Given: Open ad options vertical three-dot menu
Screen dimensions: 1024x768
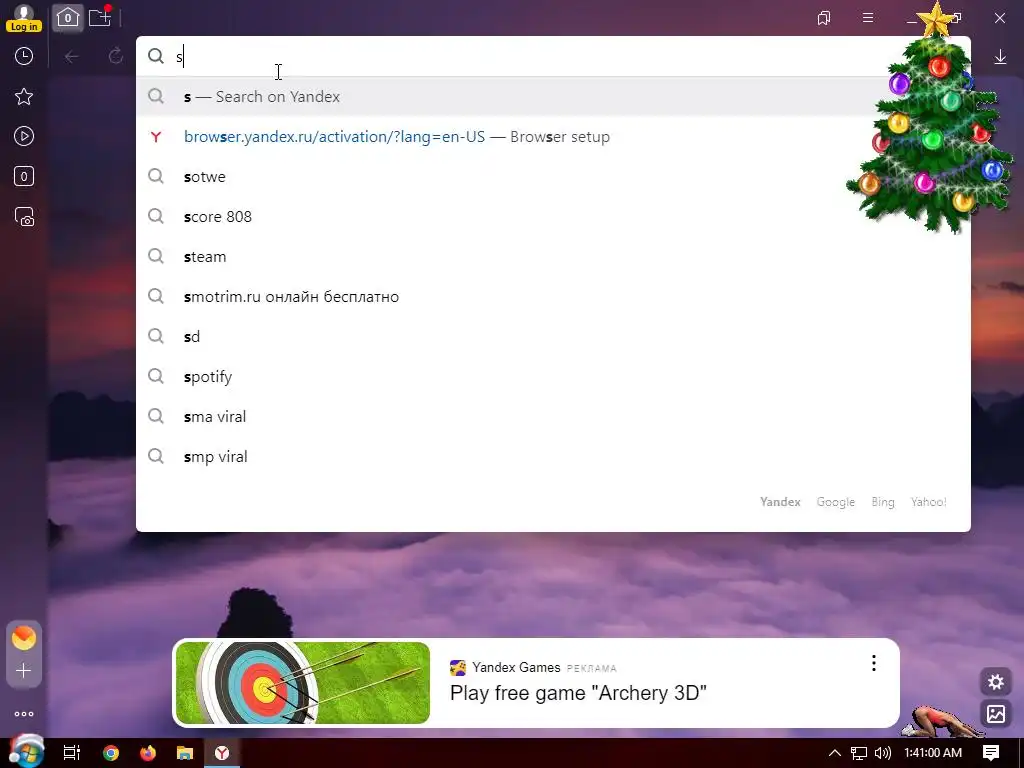Looking at the screenshot, I should pos(874,664).
